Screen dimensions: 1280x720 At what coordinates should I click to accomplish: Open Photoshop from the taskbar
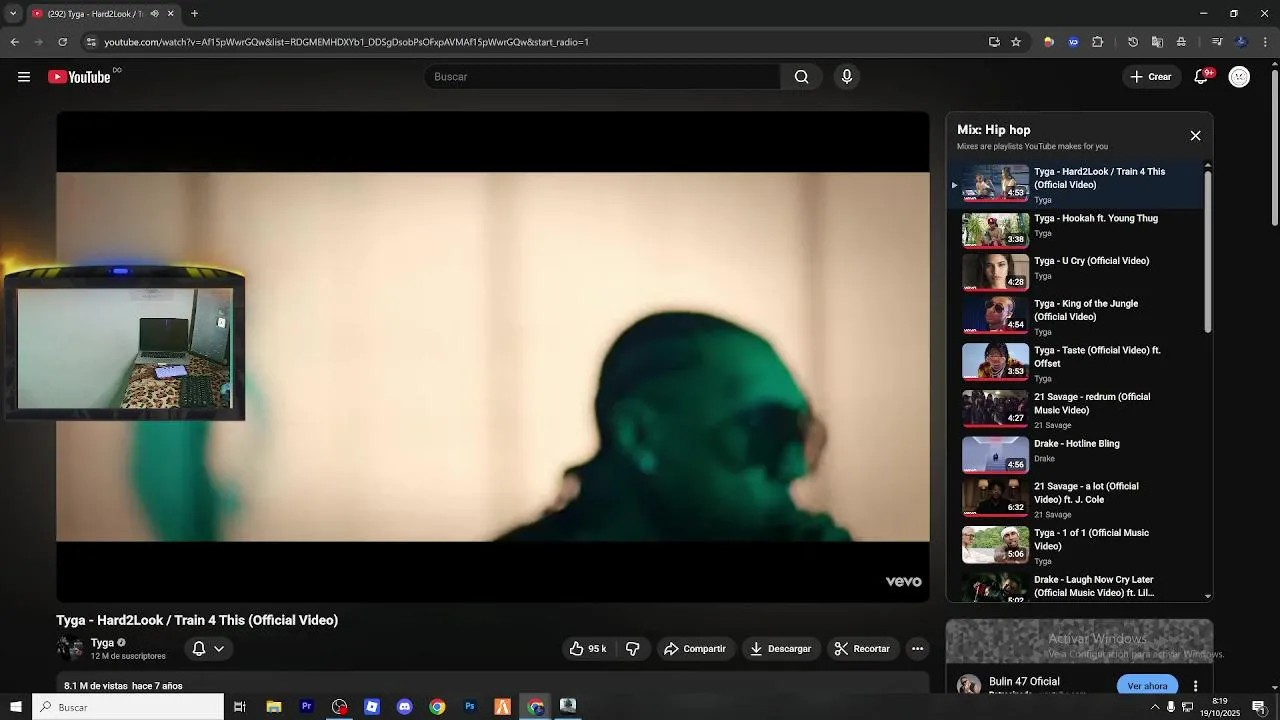coord(470,707)
